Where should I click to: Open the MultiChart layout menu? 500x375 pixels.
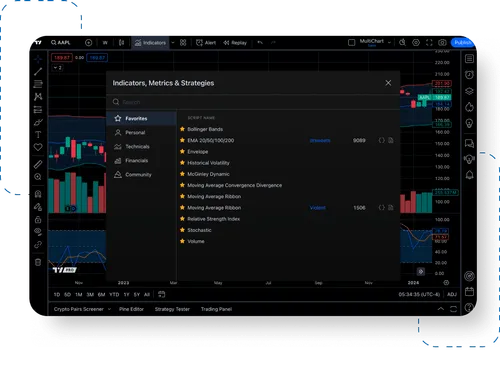tap(375, 42)
